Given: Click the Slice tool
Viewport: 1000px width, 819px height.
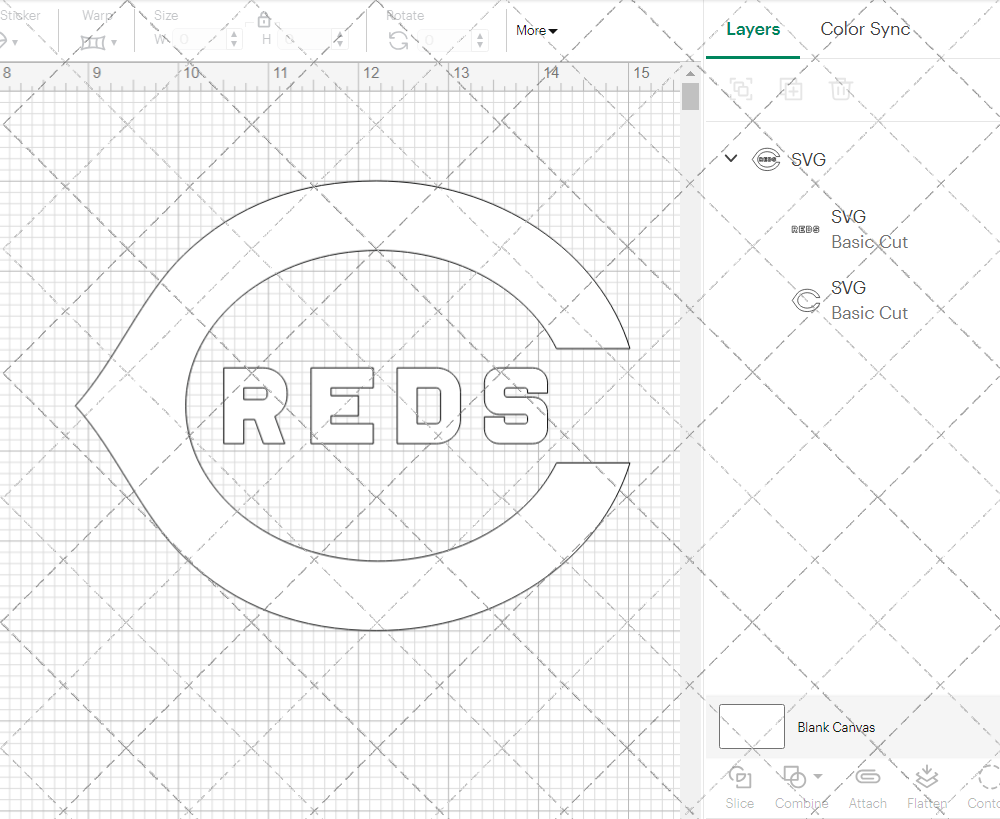Looking at the screenshot, I should pyautogui.click(x=739, y=788).
